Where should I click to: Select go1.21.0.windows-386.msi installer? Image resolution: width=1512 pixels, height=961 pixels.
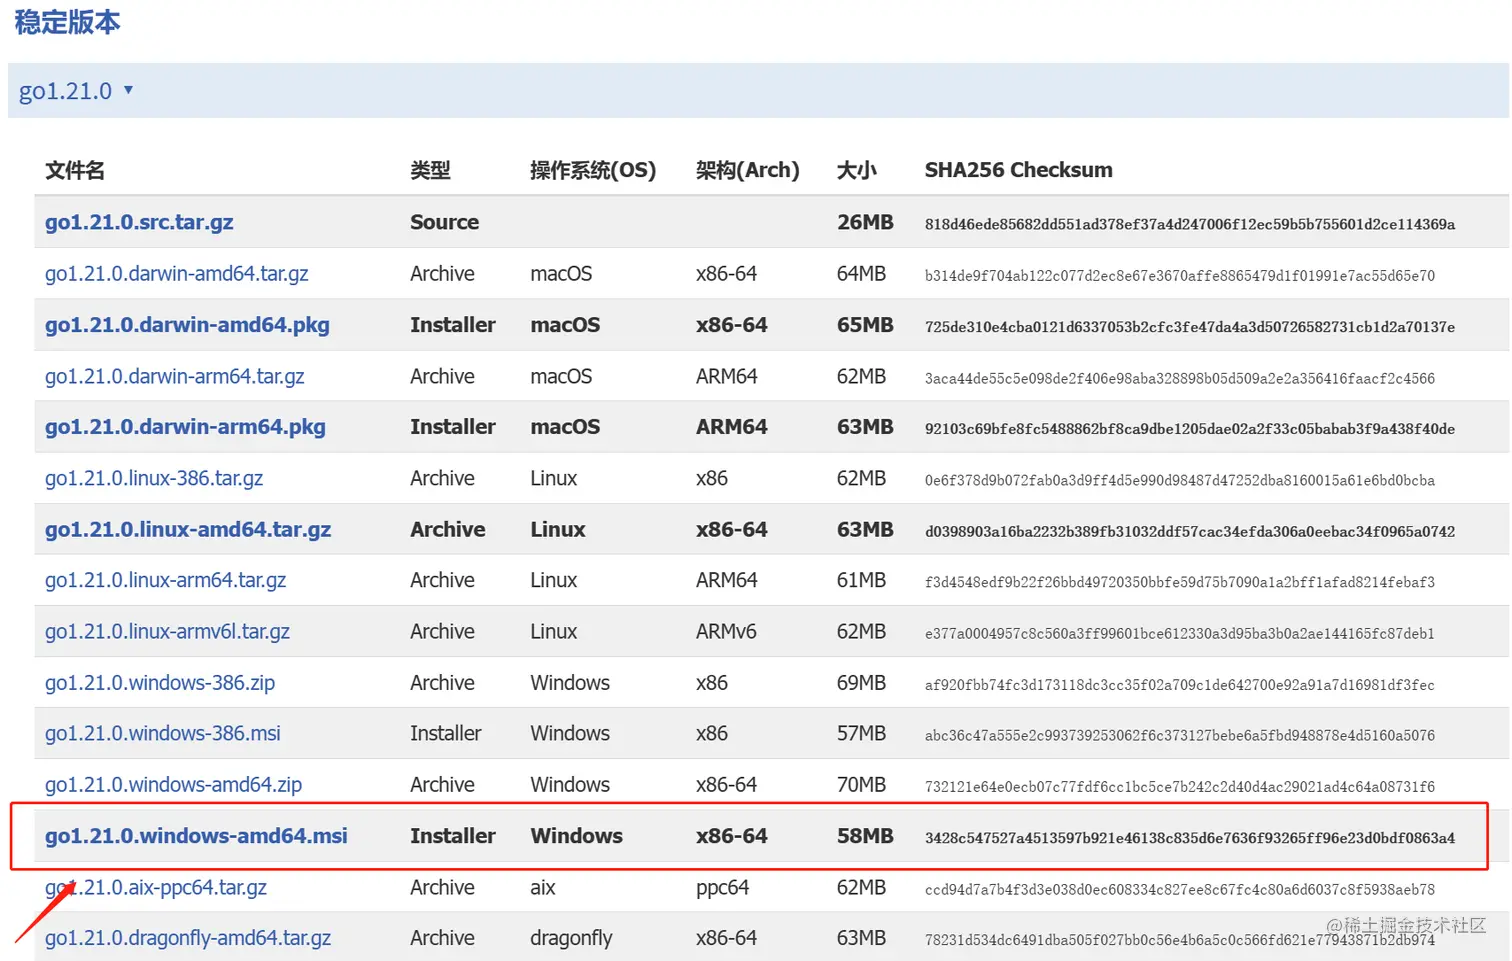point(163,734)
